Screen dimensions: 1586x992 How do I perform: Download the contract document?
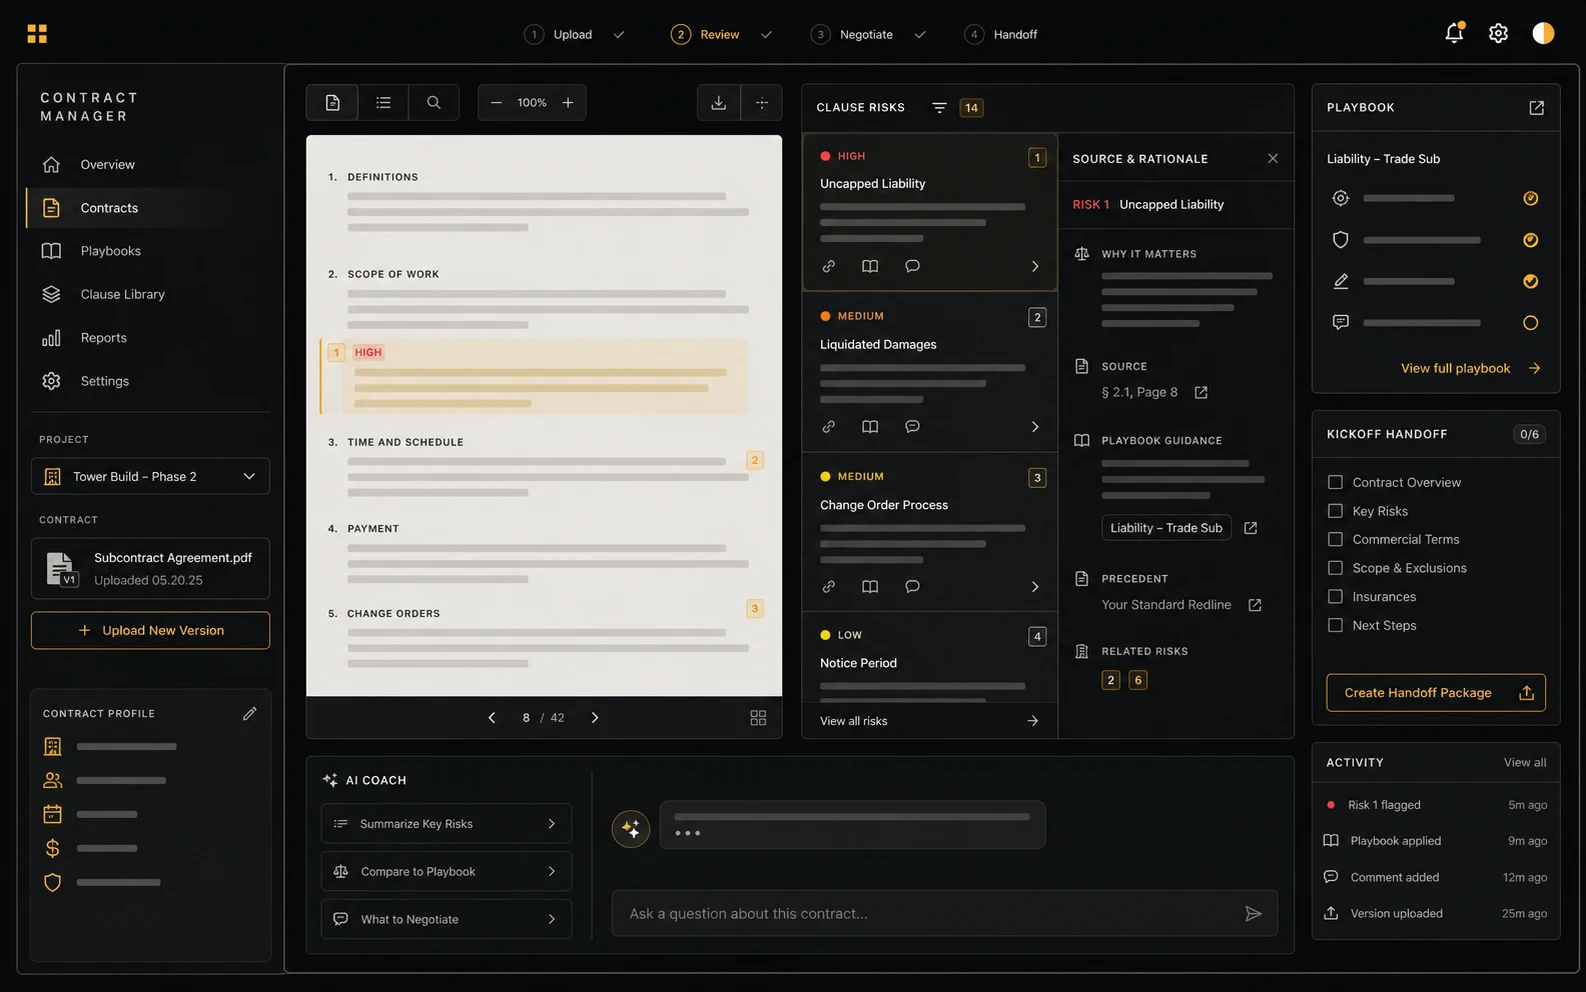point(719,102)
